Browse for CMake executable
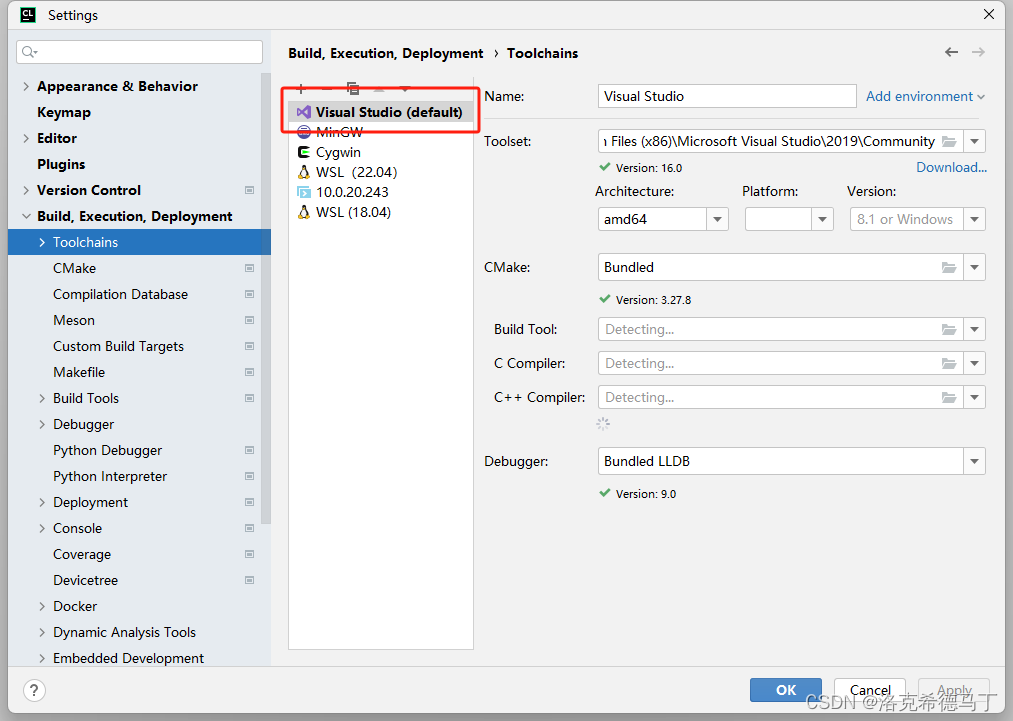The image size is (1013, 721). 949,267
